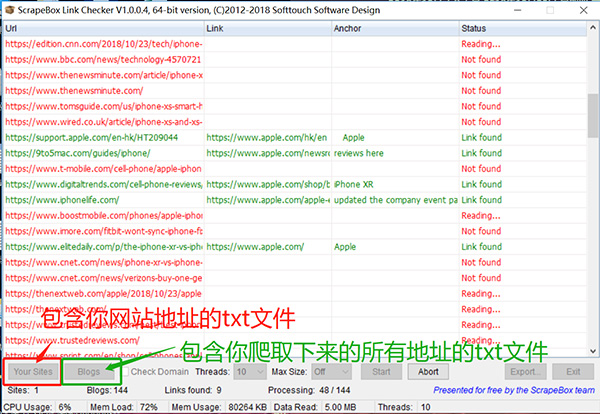Screen dimensions: 600x414
Task: Click the scrollbar down arrow
Action: click(x=592, y=350)
